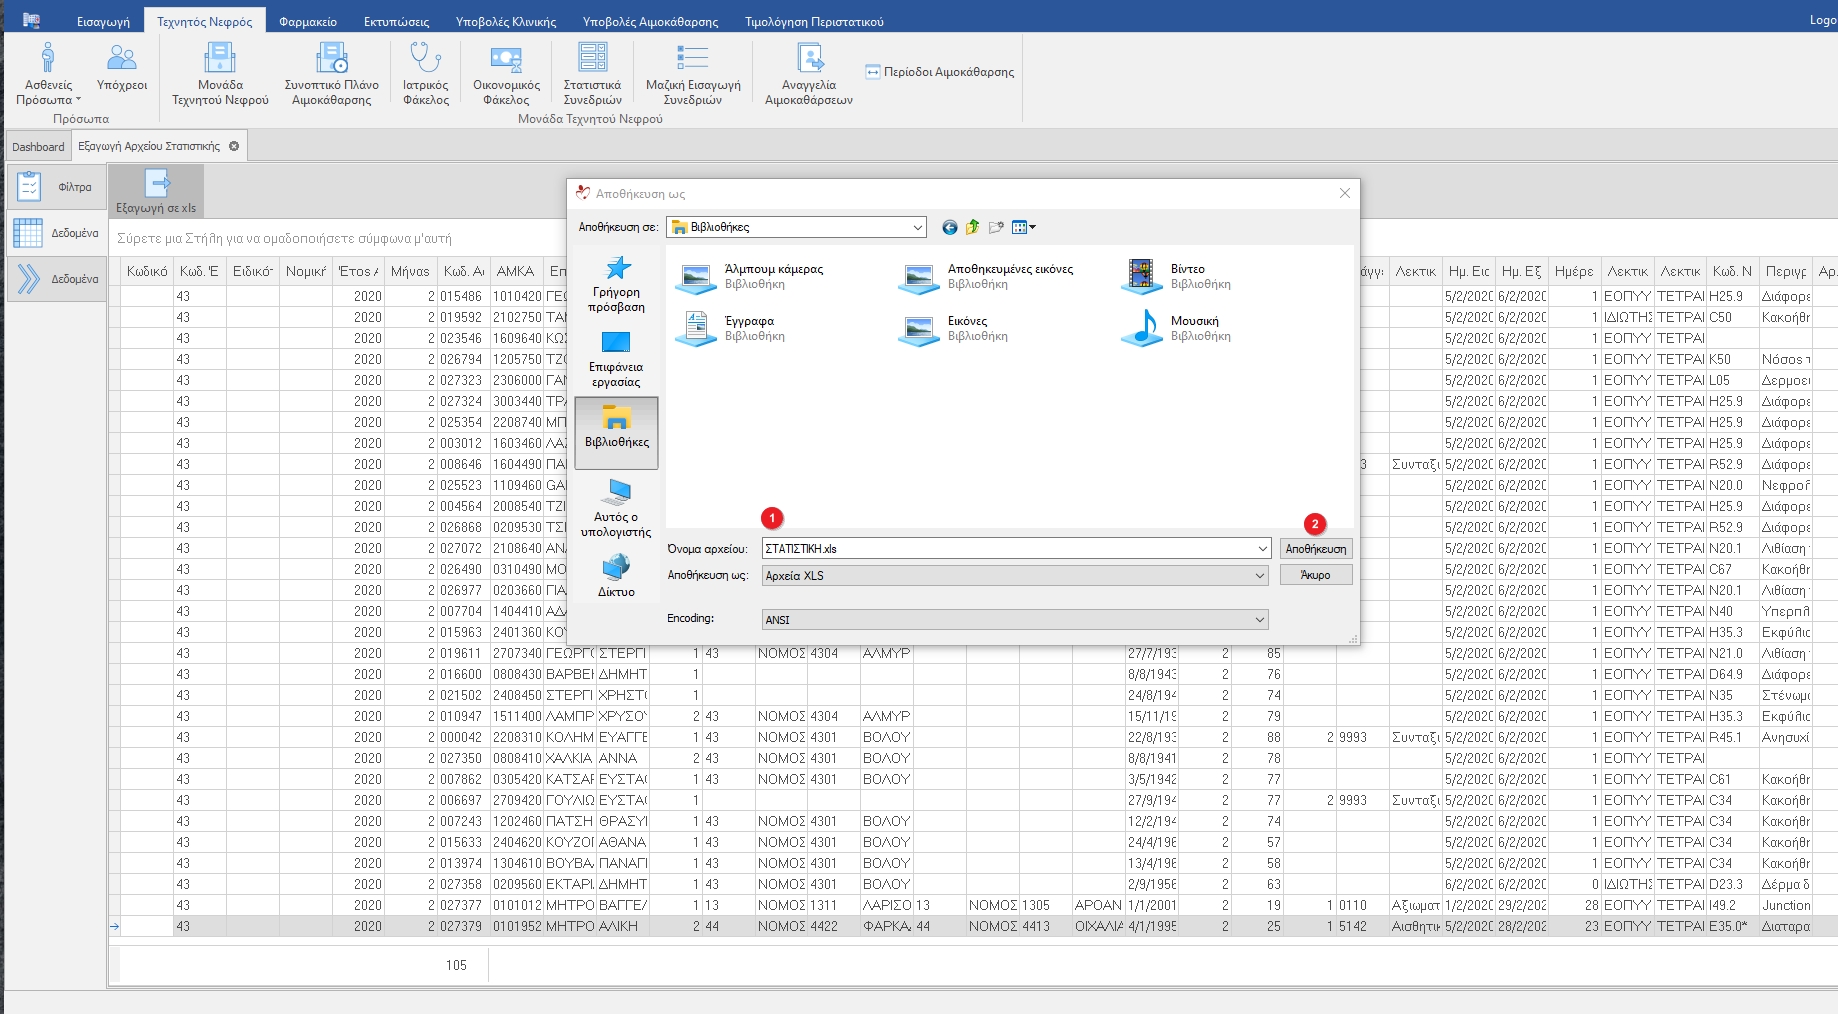Image resolution: width=1838 pixels, height=1014 pixels.
Task: Select Γρήγορη πρόσβαση in save dialog
Action: tap(617, 284)
